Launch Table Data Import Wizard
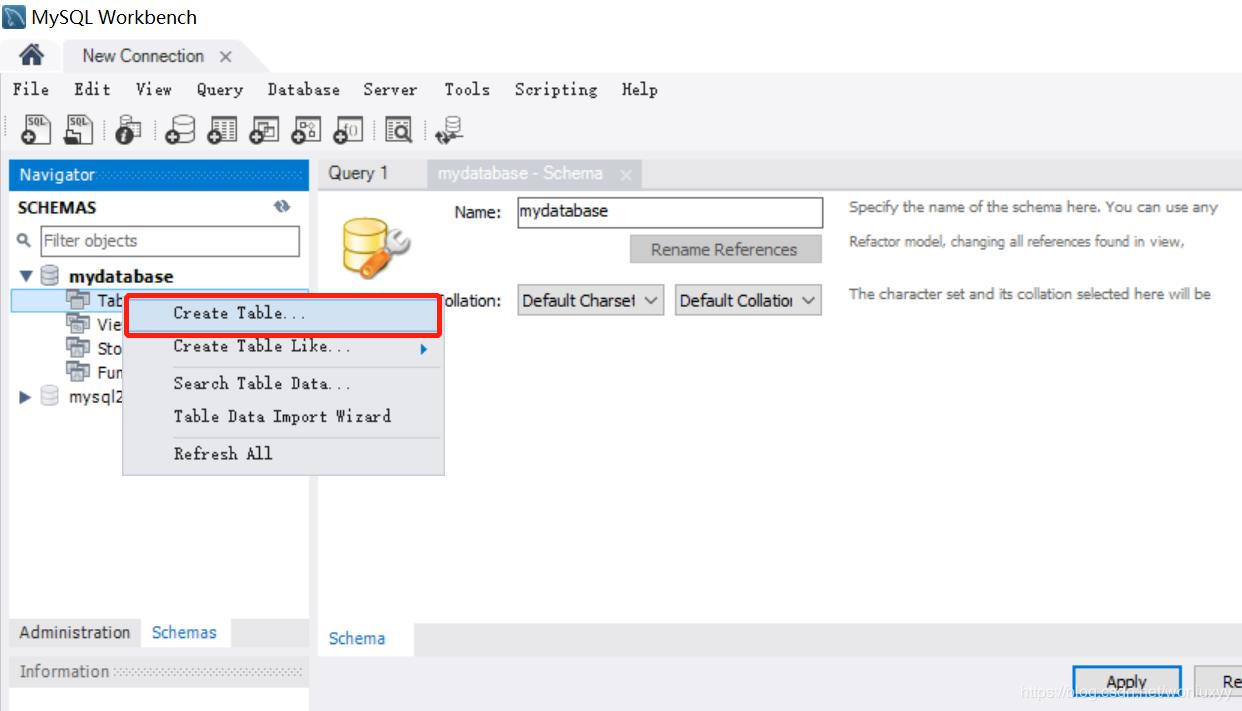Image resolution: width=1242 pixels, height=711 pixels. [282, 417]
